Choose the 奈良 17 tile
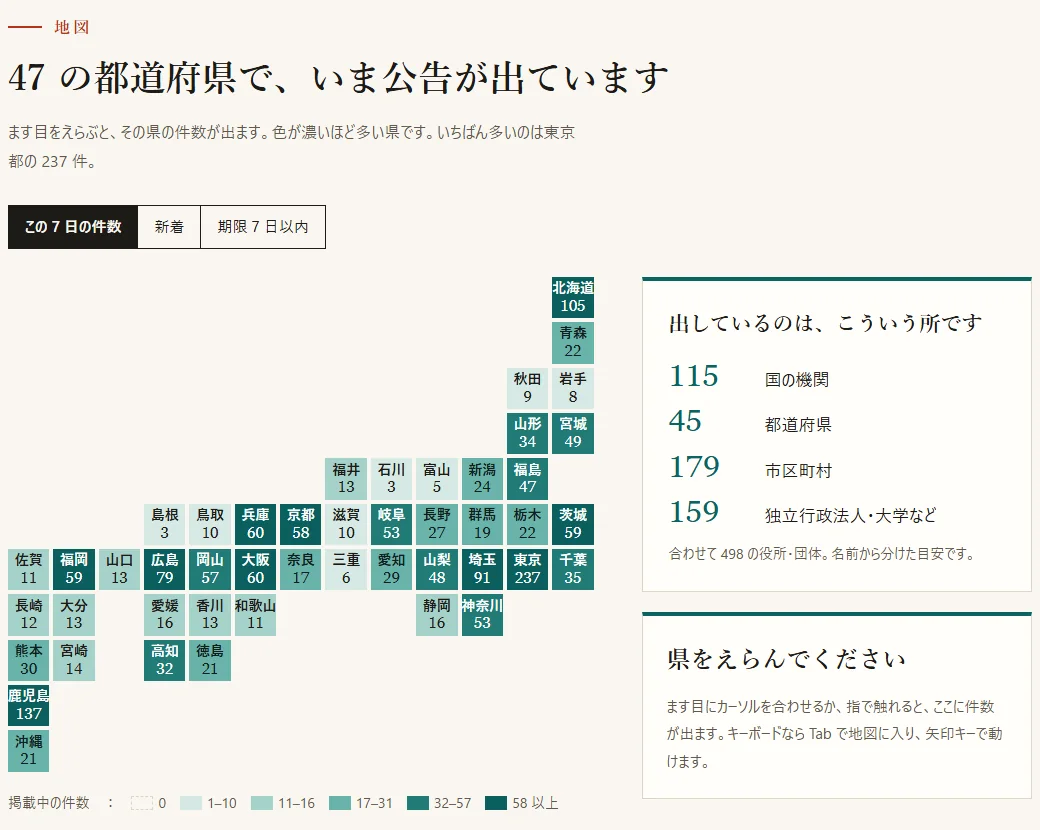This screenshot has width=1040, height=830. [x=300, y=569]
